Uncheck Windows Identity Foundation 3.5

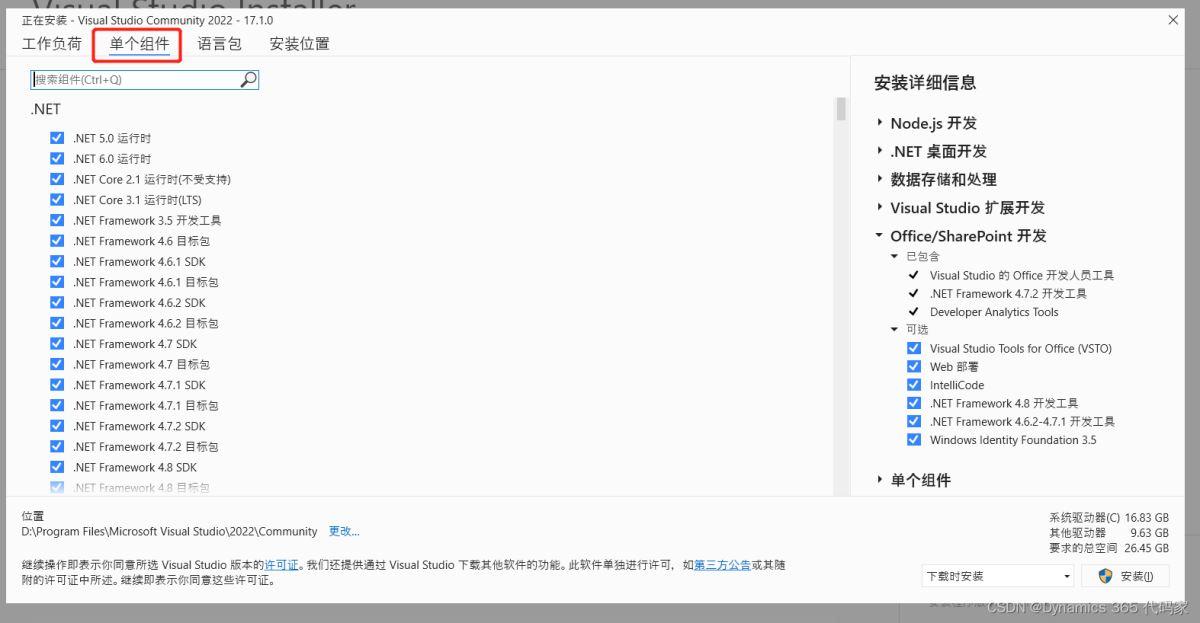(x=914, y=440)
